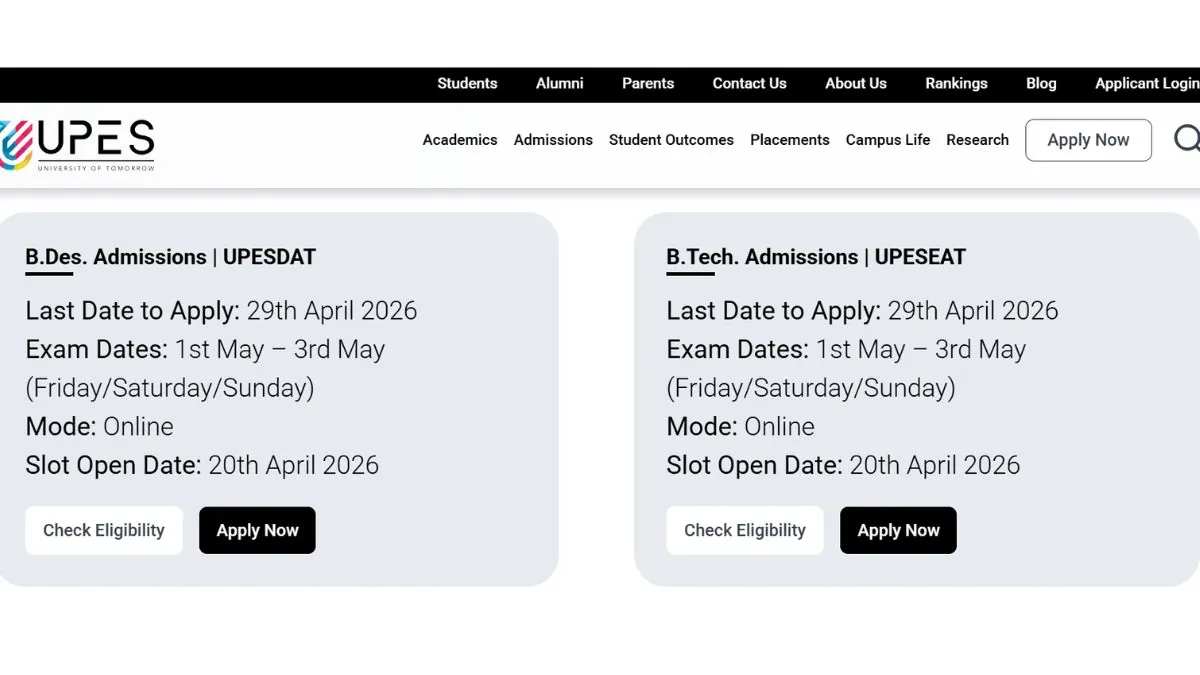
Task: Open the Campus Life section
Action: [887, 140]
